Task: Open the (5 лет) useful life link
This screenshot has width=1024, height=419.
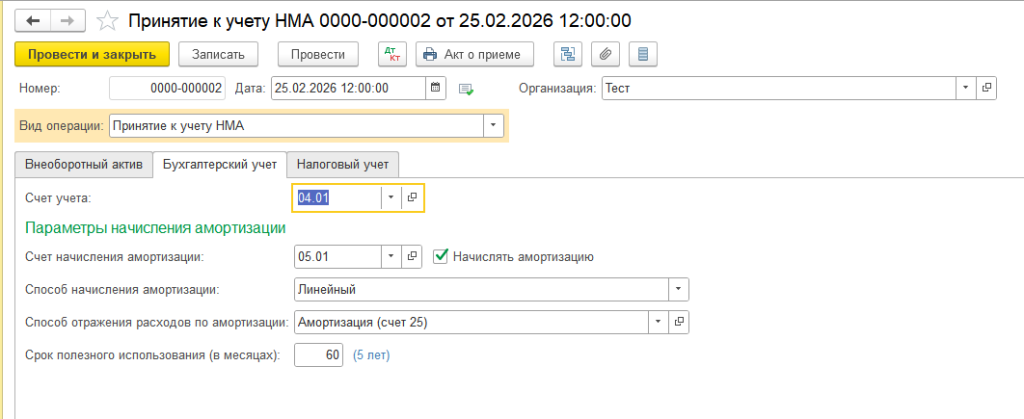Action: point(372,356)
